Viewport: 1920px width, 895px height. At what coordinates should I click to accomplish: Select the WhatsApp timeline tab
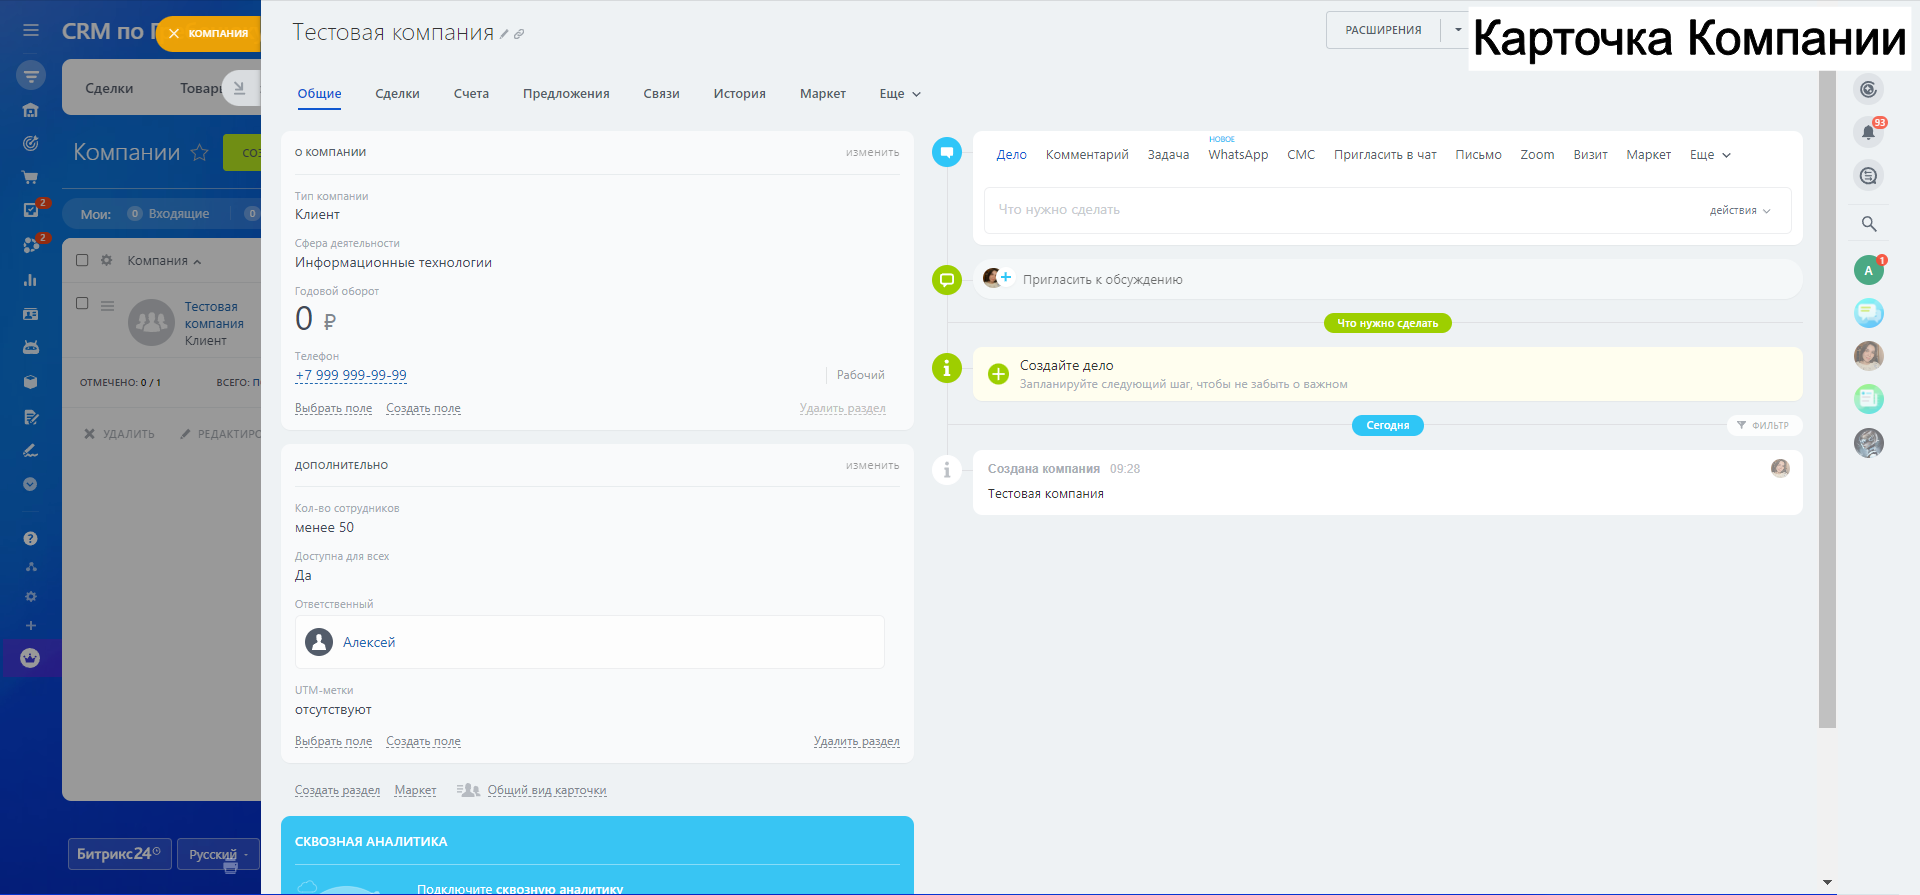(1237, 155)
